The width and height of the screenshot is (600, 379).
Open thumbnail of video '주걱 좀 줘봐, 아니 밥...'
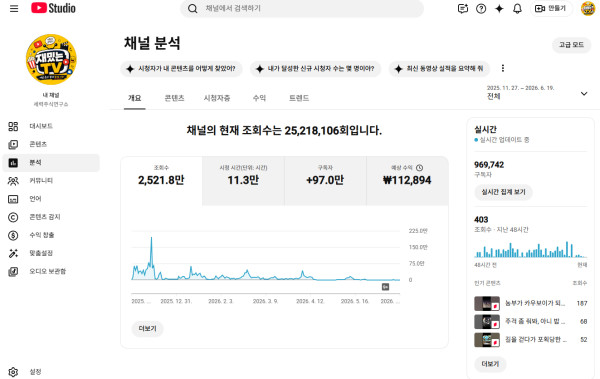coord(487,322)
